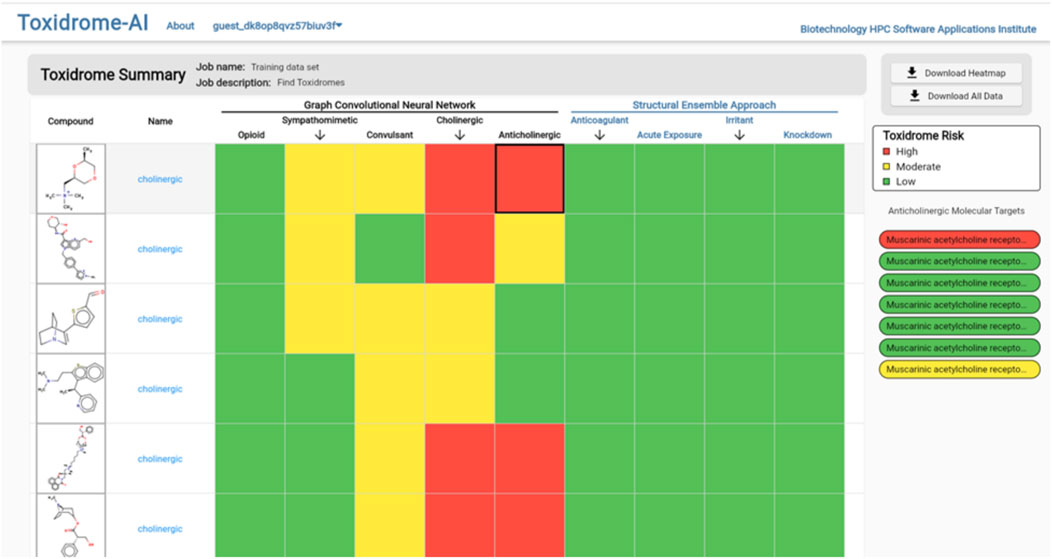Click the sixth compound structure thumbnail
Screen dimensions: 1052x559
pyautogui.click(x=71, y=525)
